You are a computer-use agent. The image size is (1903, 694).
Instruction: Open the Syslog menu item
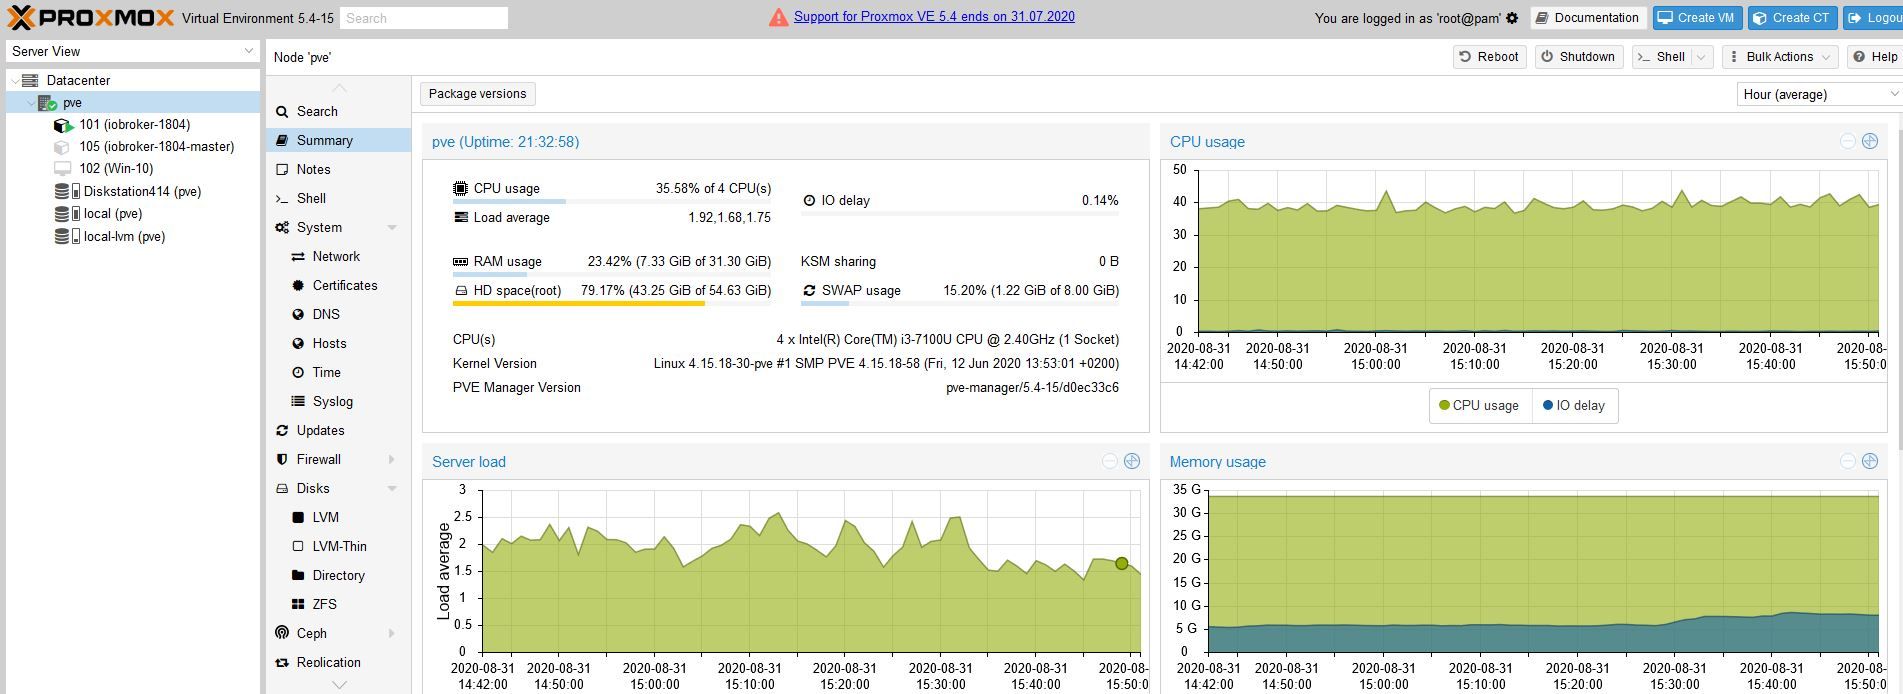[x=338, y=401]
